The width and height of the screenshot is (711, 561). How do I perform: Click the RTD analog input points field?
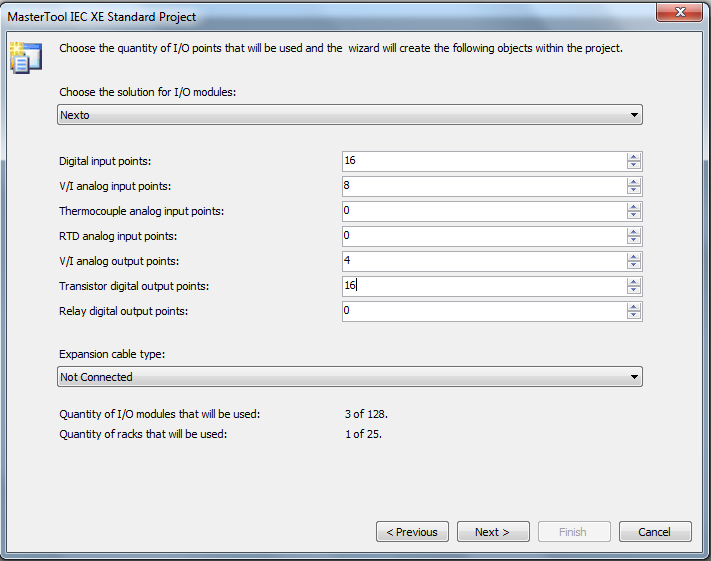click(484, 236)
